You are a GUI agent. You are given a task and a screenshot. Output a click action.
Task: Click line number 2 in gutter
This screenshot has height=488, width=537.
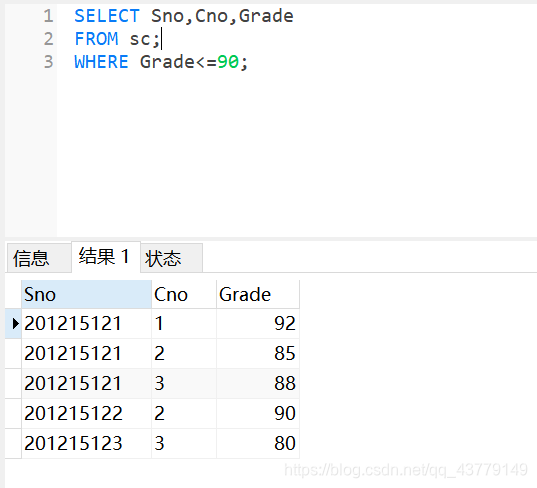pyautogui.click(x=48, y=39)
